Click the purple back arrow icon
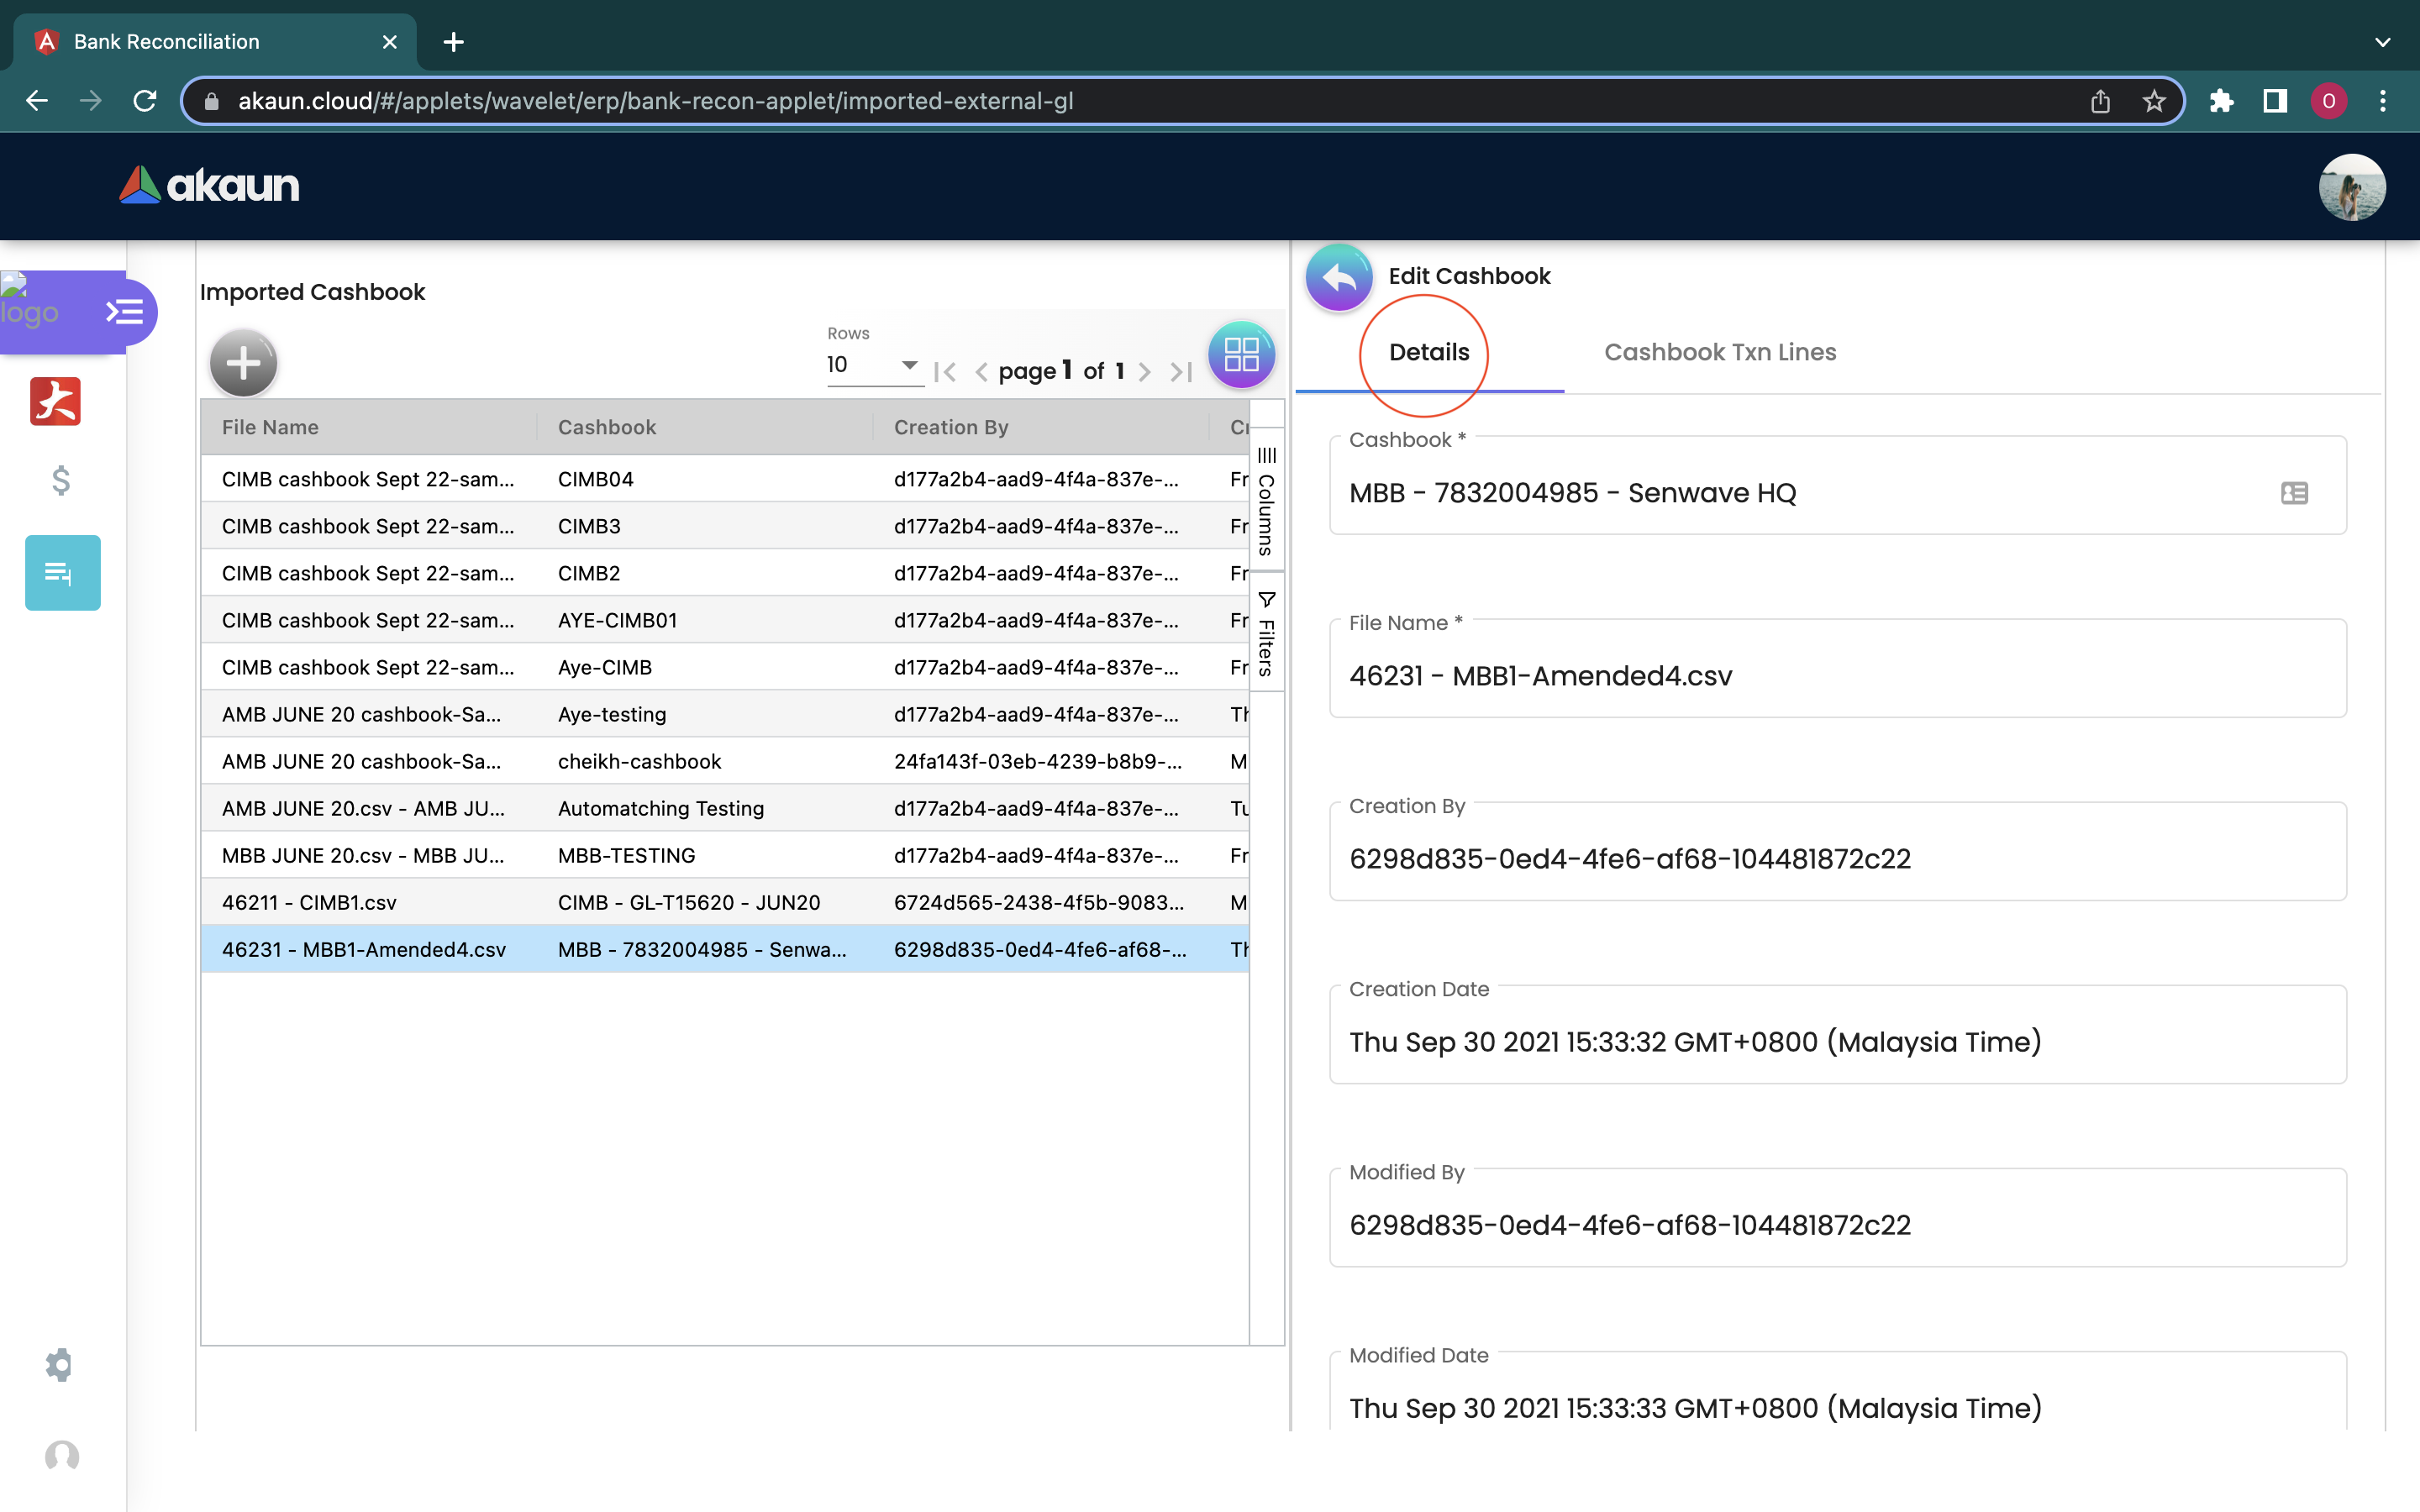Screen dimensions: 2420x1512 coord(1338,277)
